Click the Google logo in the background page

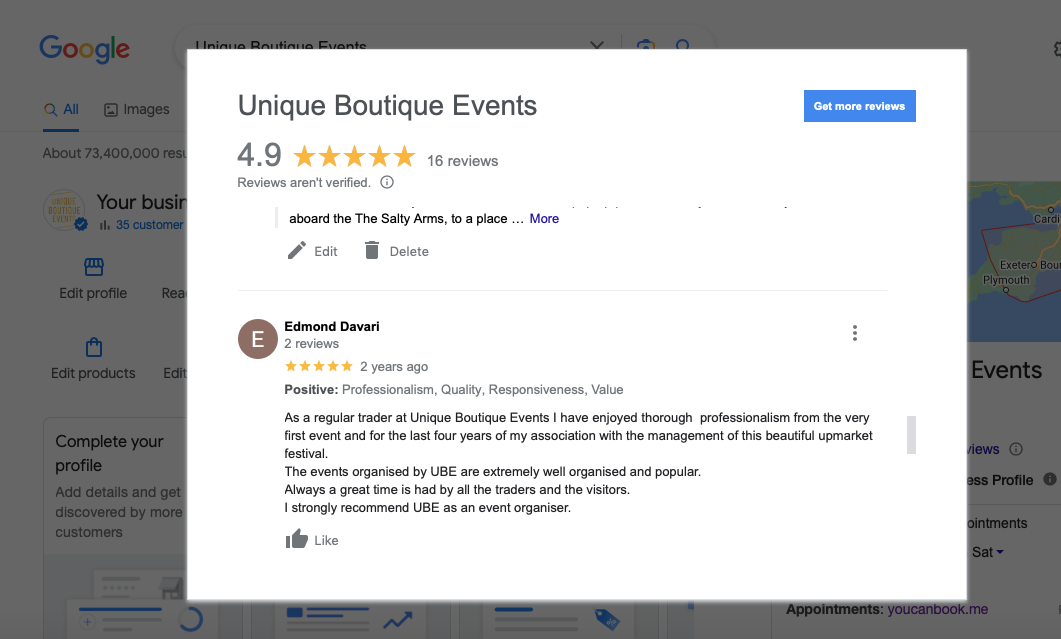click(x=85, y=49)
